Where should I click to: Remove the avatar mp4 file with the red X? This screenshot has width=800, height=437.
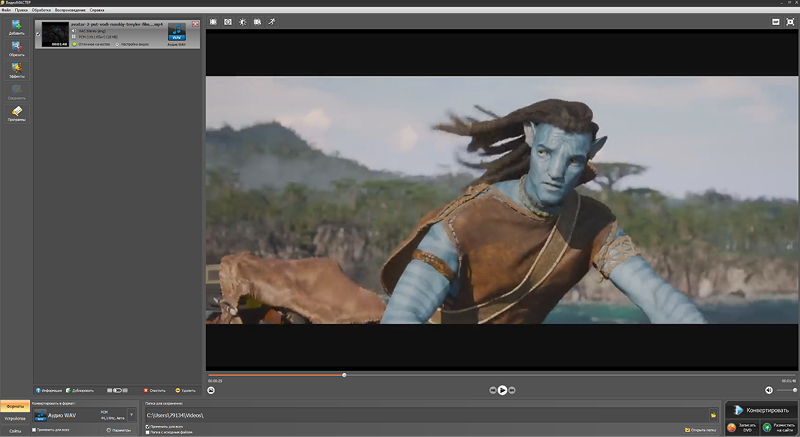[195, 24]
